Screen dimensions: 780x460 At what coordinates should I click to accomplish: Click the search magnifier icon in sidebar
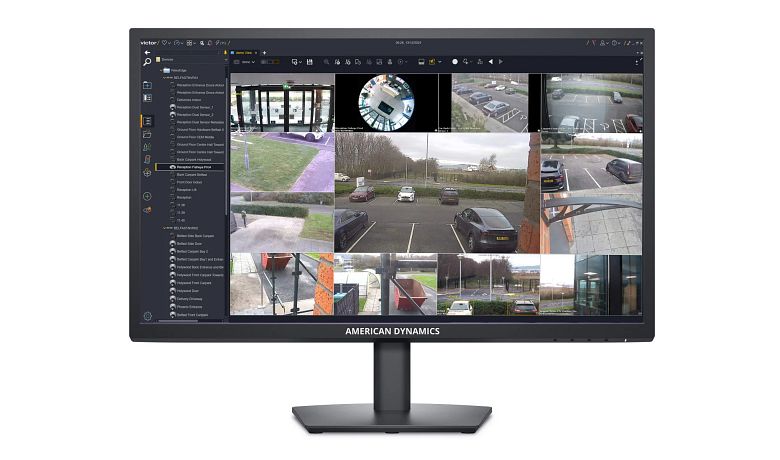coord(147,62)
